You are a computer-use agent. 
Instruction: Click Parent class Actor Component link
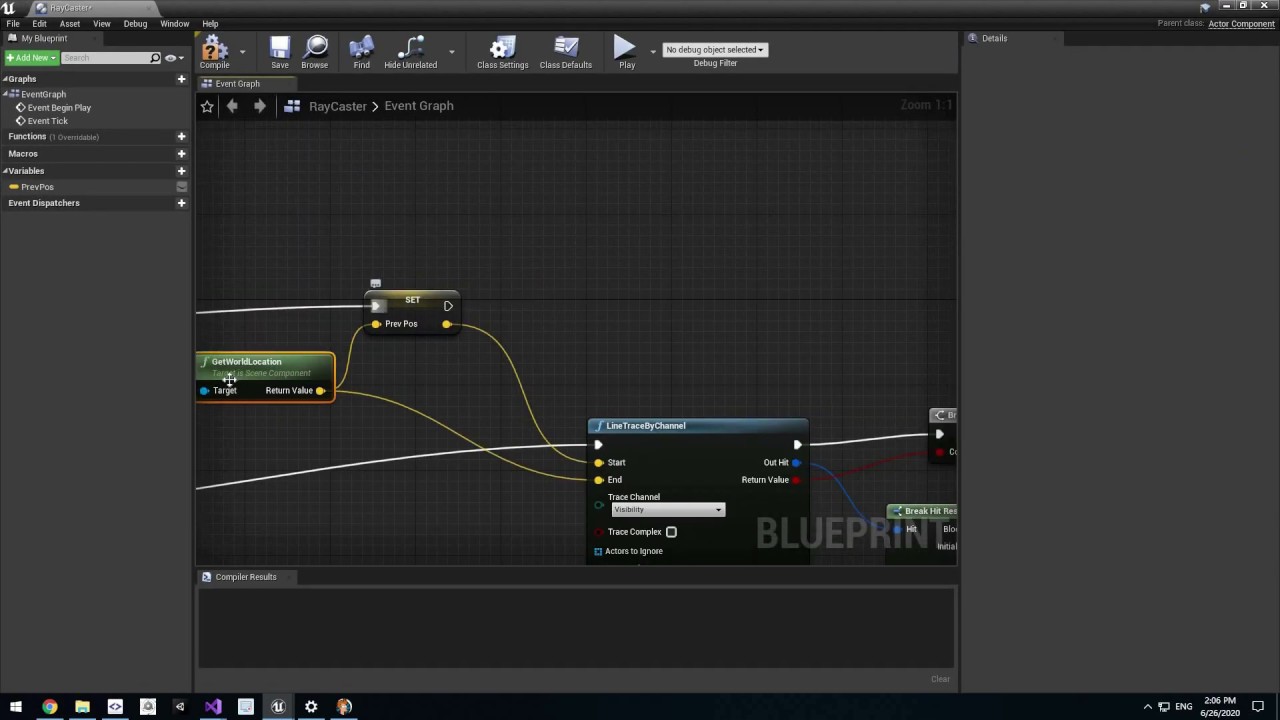[x=1241, y=24]
